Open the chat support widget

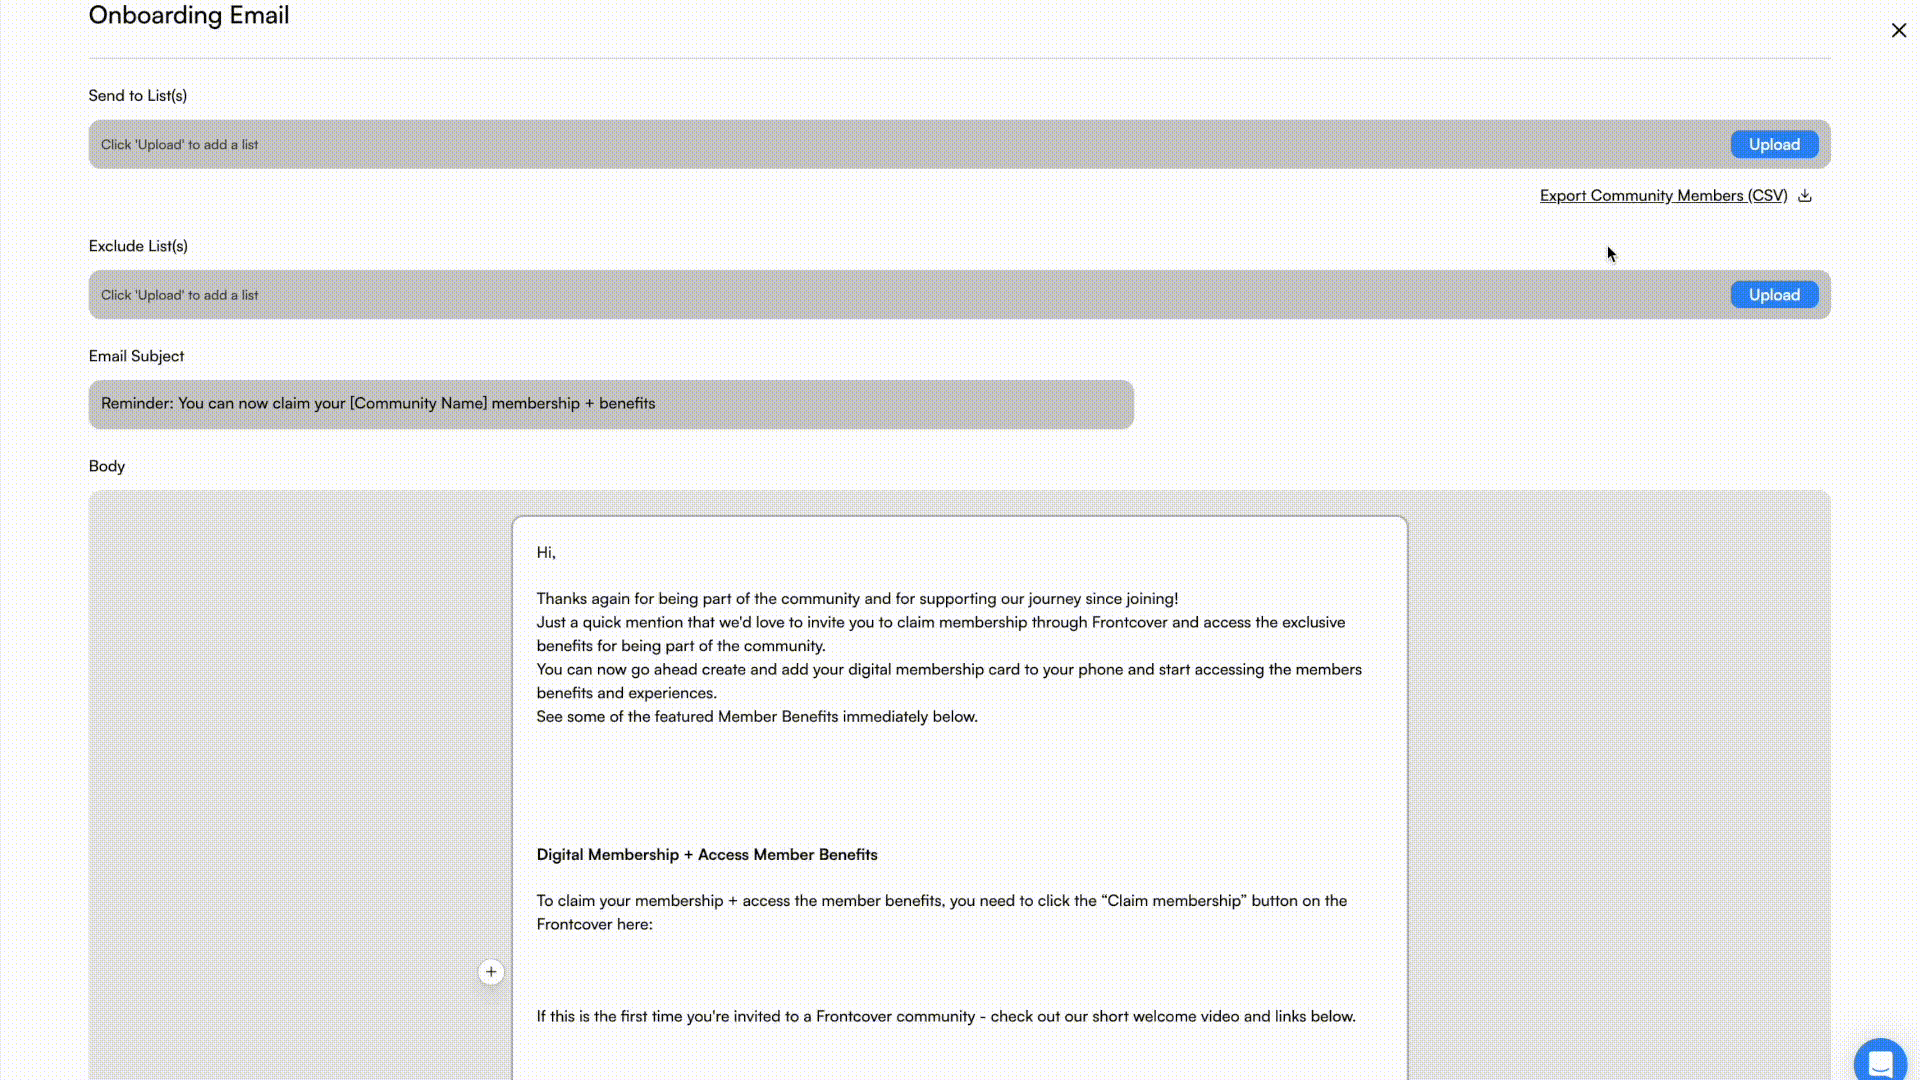tap(1879, 1062)
